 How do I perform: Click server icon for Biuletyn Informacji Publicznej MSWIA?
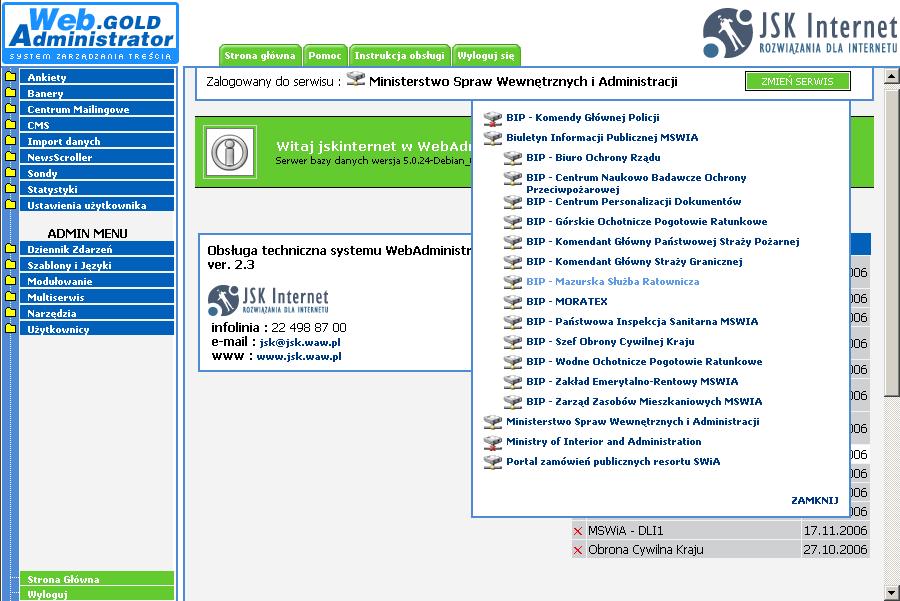coord(492,138)
